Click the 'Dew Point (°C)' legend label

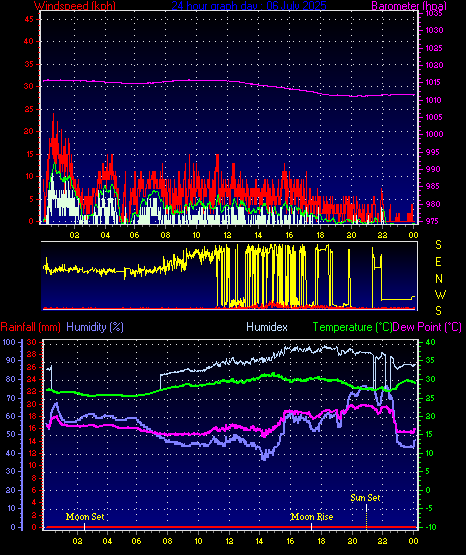click(427, 327)
